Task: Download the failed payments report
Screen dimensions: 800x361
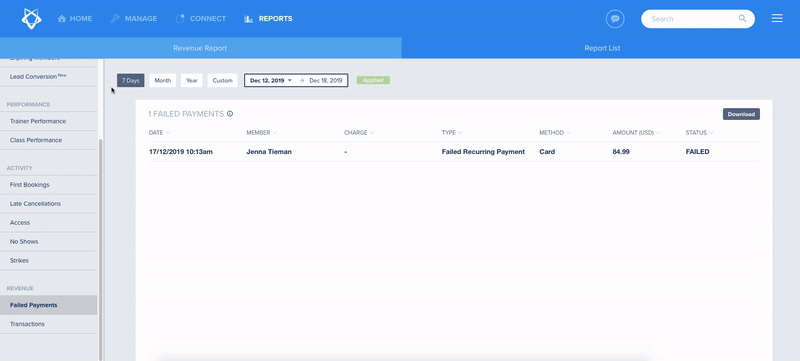Action: coord(741,114)
